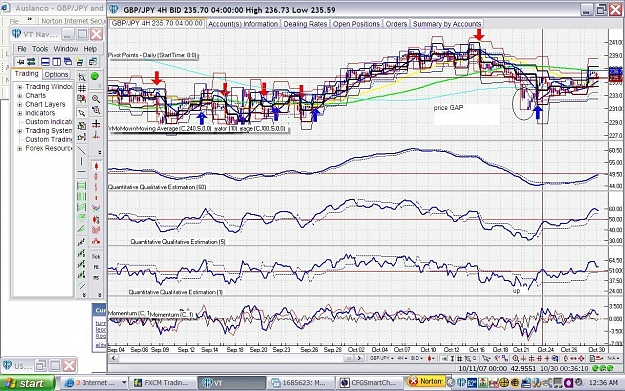Open the Summary by Accounts tab

click(x=447, y=24)
